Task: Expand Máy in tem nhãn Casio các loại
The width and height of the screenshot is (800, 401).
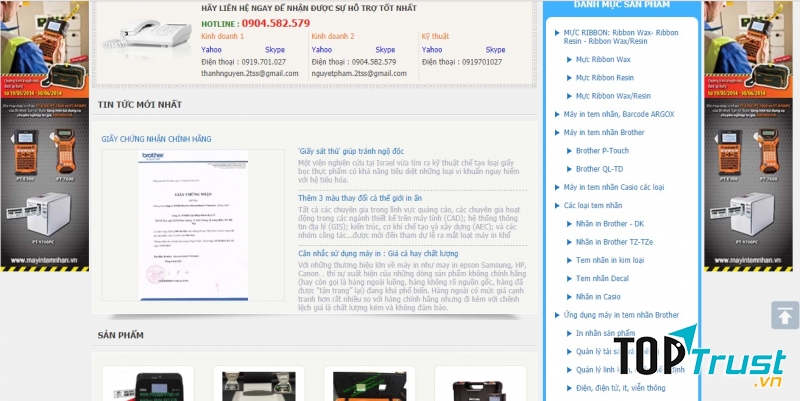Action: tap(628, 187)
